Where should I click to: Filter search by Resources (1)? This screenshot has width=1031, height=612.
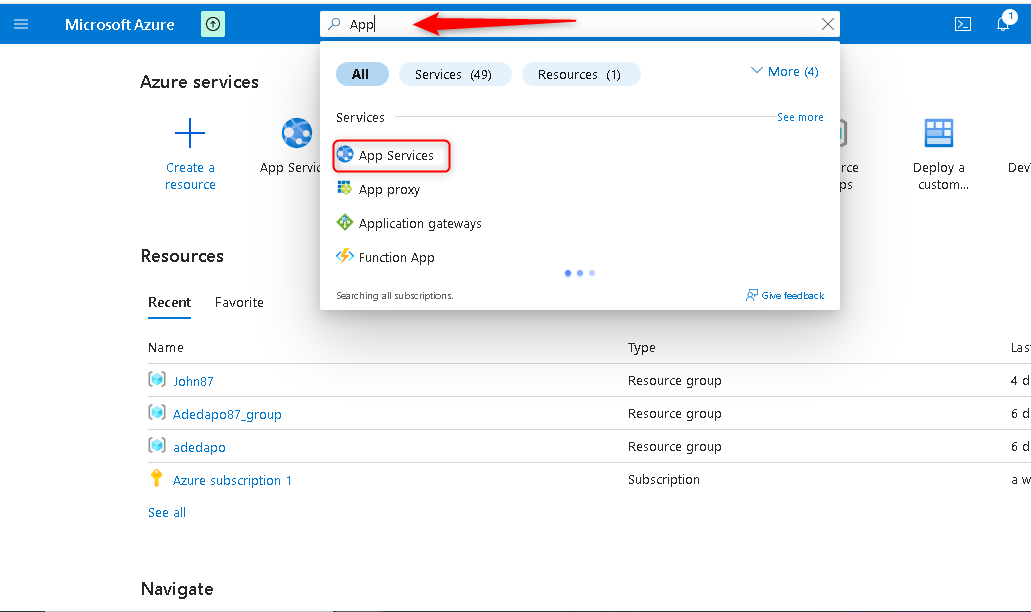581,73
